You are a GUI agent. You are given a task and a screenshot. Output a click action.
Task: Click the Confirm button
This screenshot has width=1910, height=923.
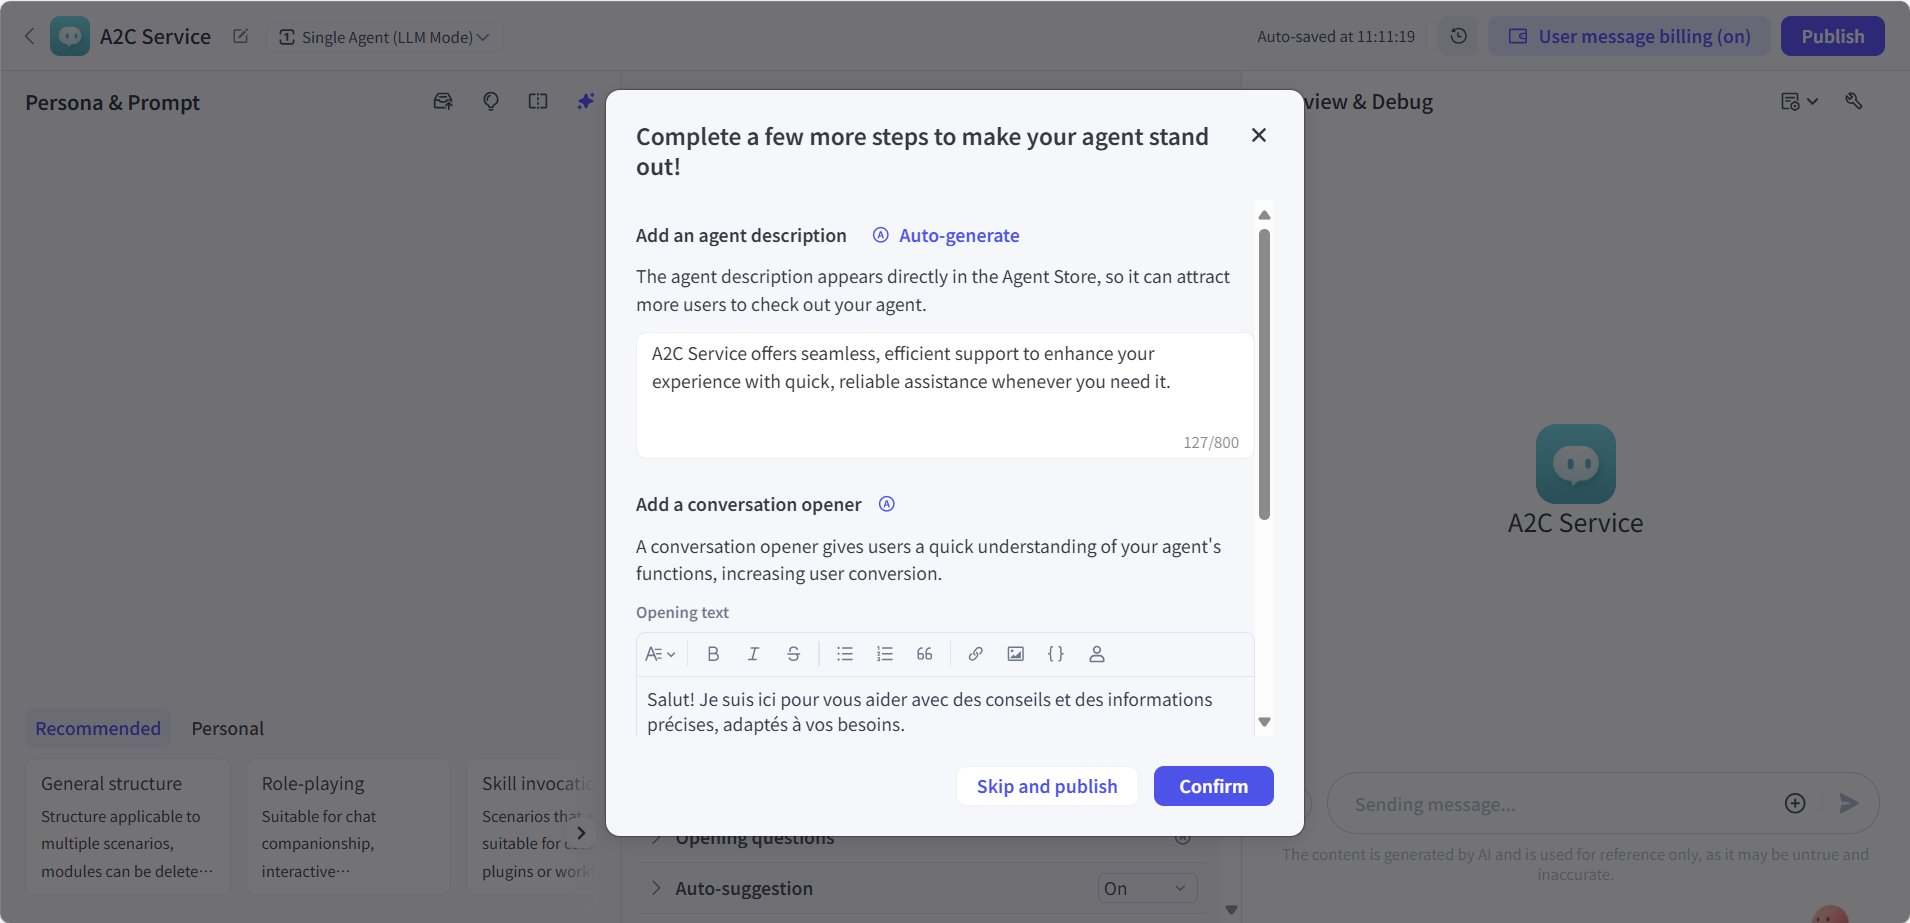pyautogui.click(x=1213, y=786)
